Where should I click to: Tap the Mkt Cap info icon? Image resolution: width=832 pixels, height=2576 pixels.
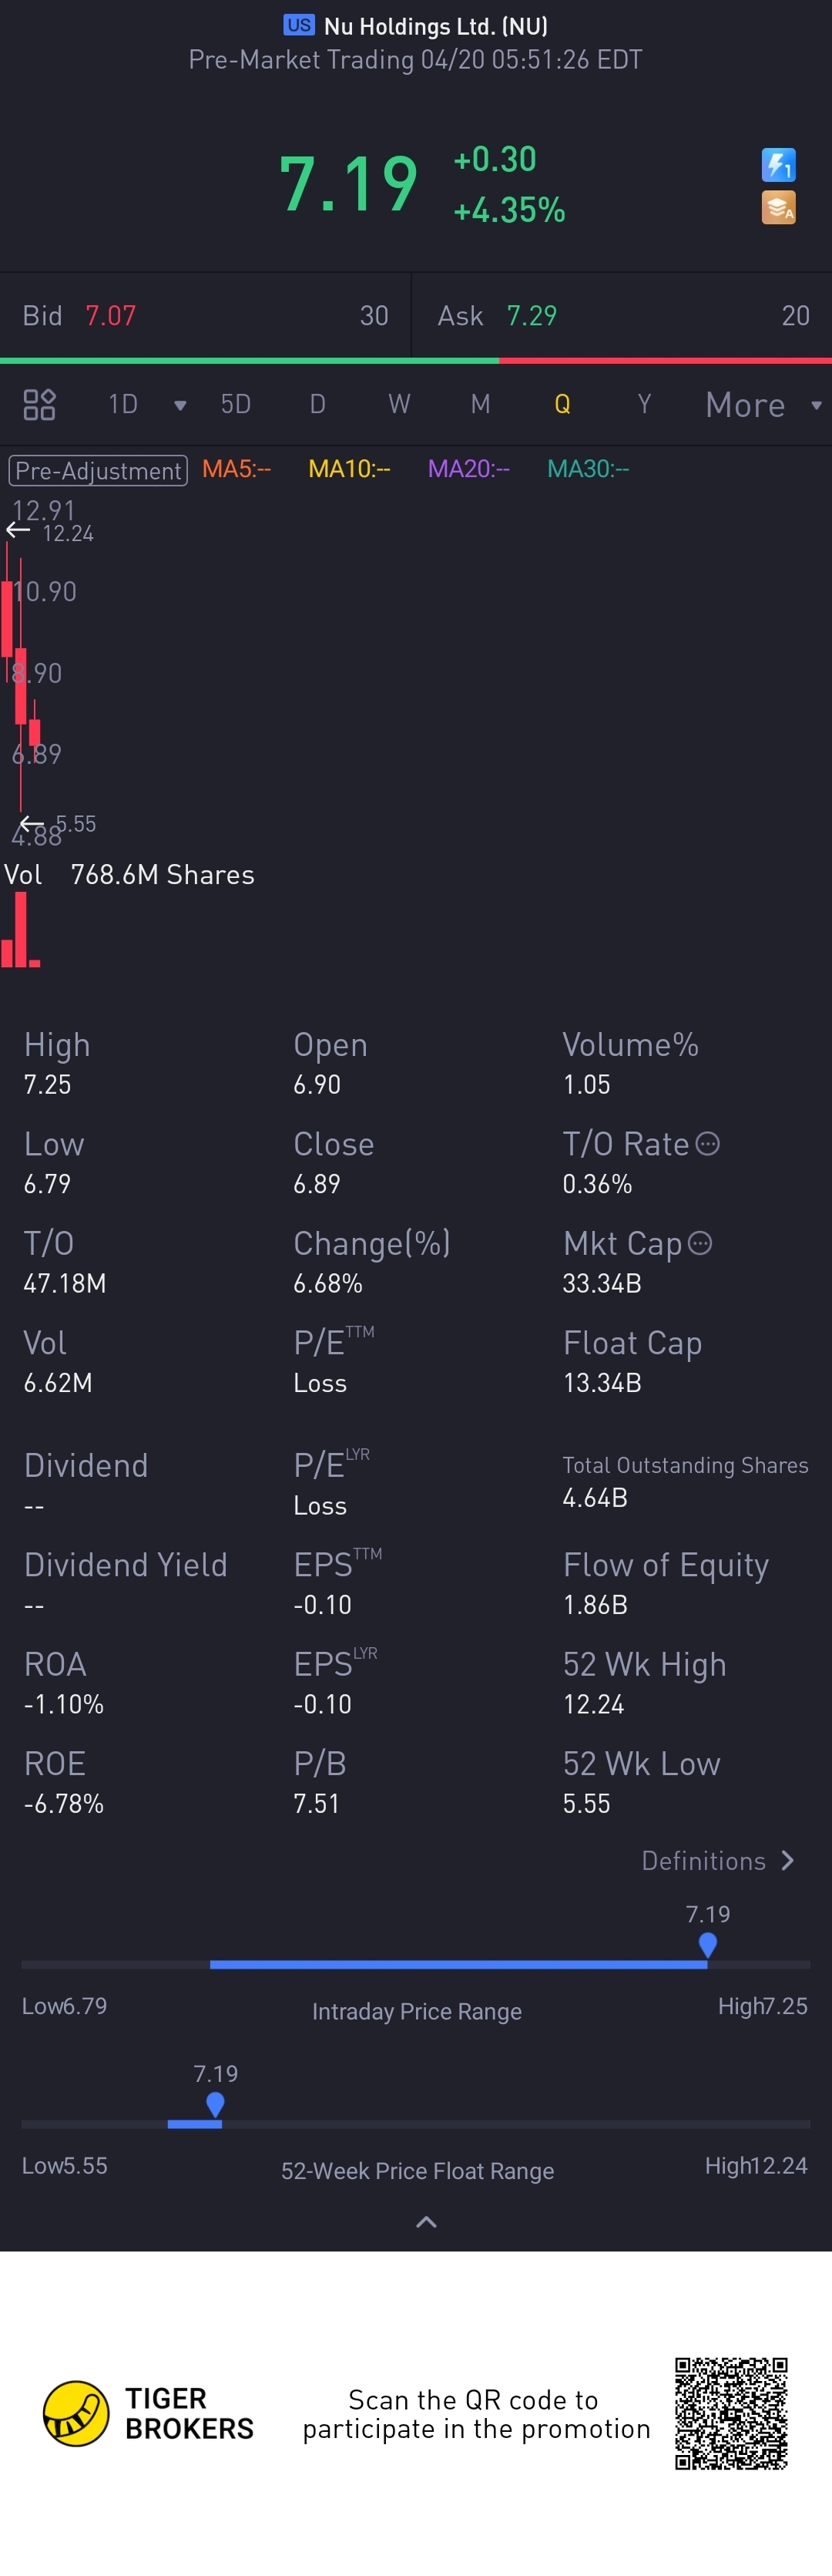click(x=700, y=1243)
